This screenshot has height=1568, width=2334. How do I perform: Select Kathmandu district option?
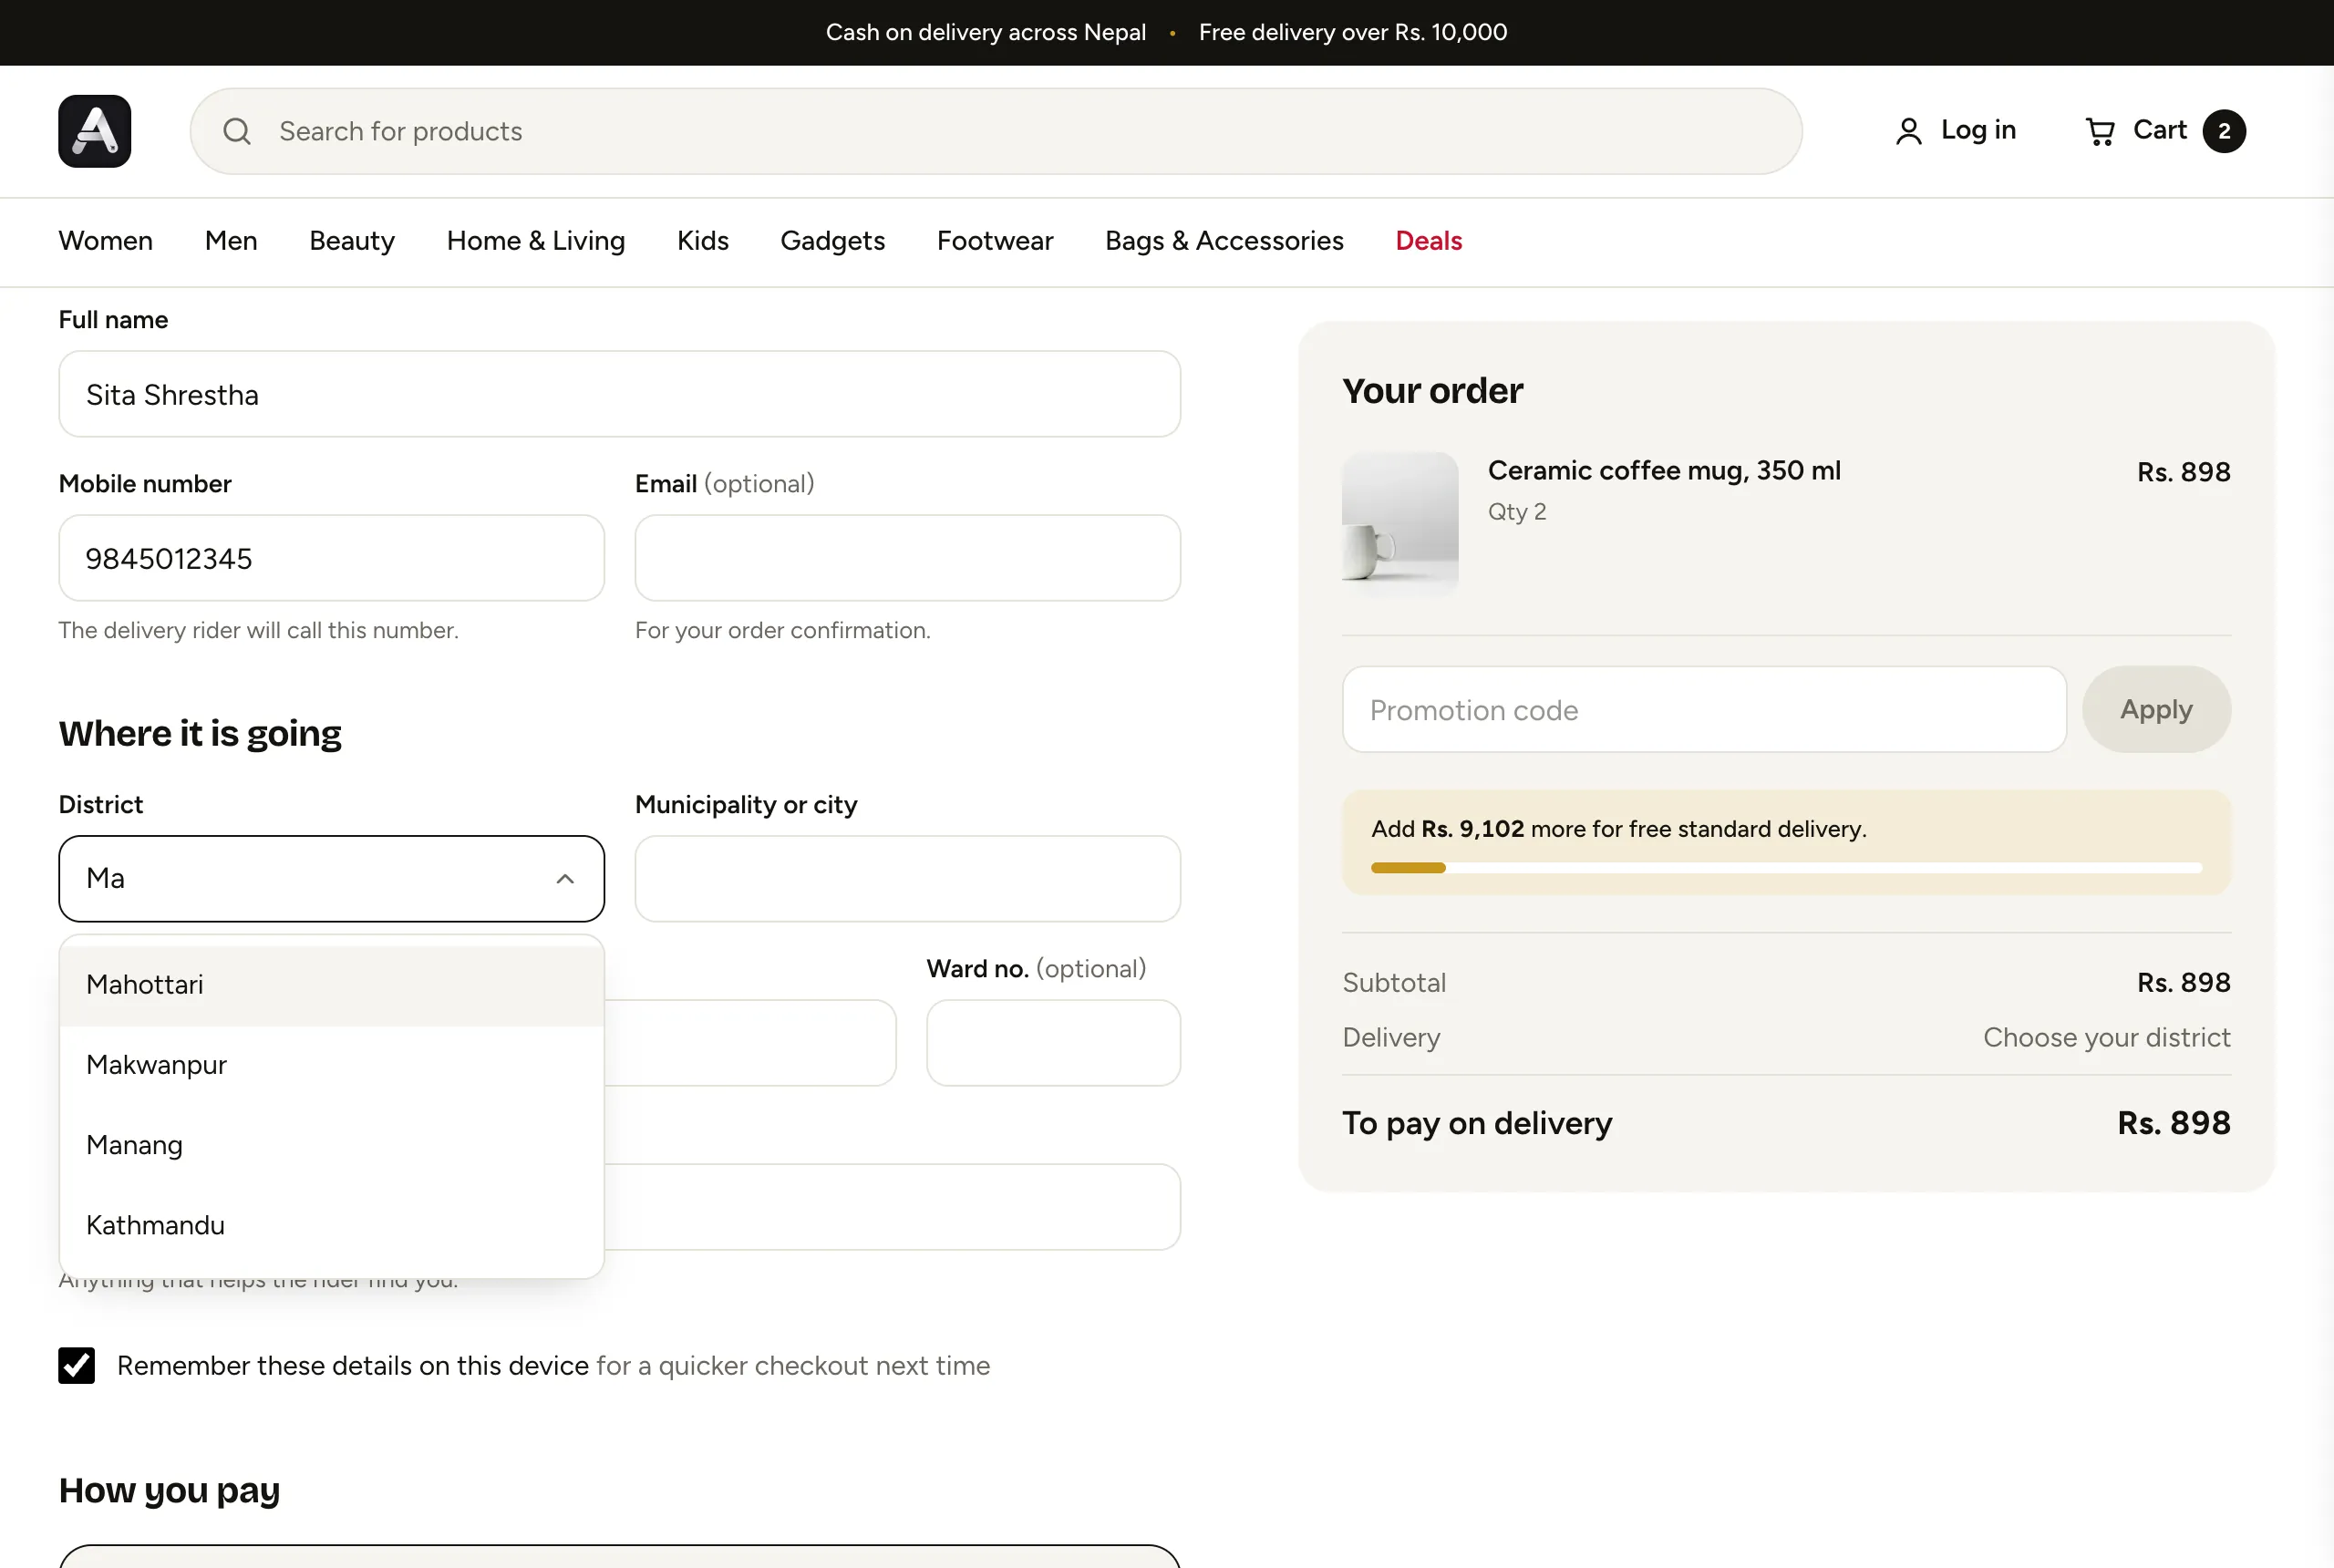click(x=332, y=1225)
